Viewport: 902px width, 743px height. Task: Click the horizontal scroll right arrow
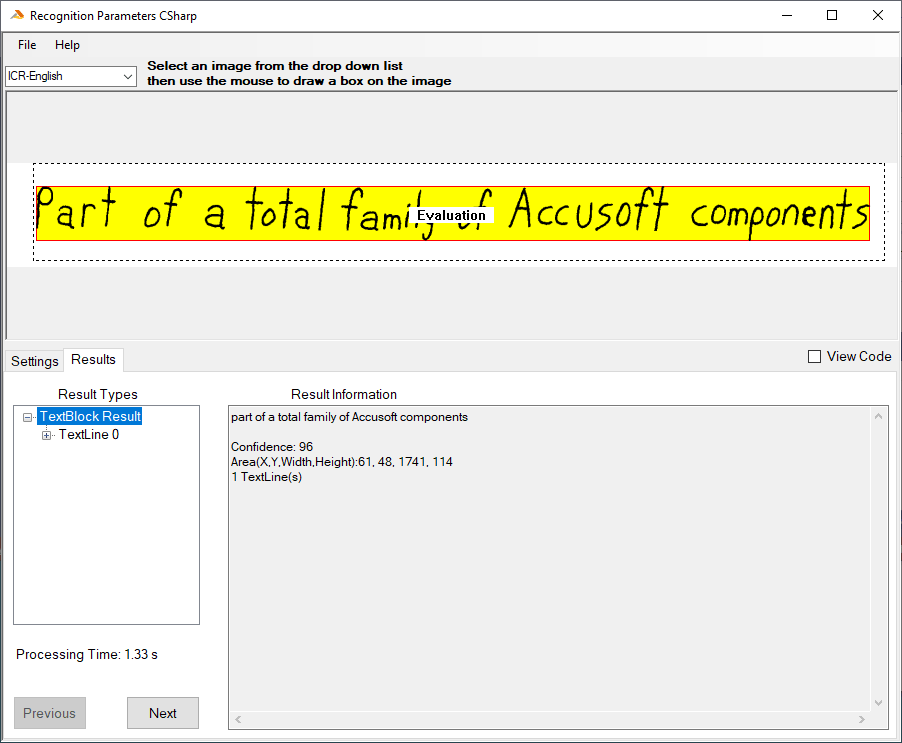click(861, 719)
